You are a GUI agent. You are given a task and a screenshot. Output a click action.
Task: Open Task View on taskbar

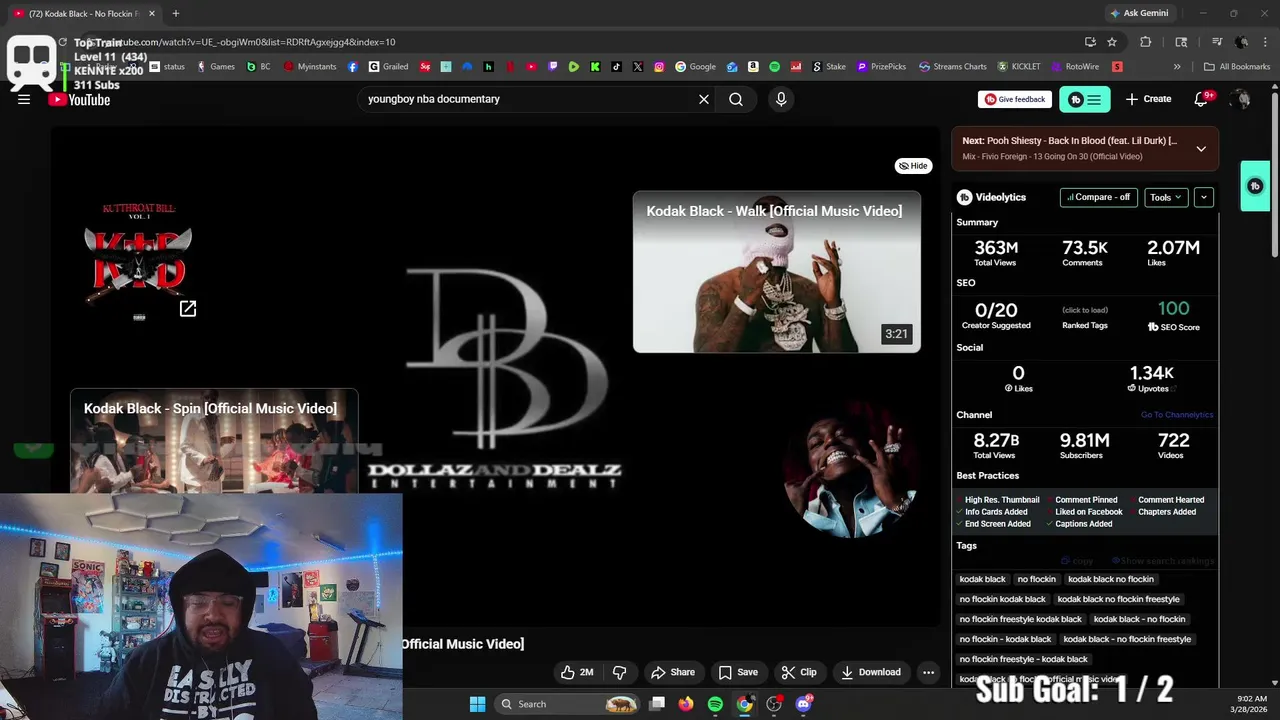(657, 704)
